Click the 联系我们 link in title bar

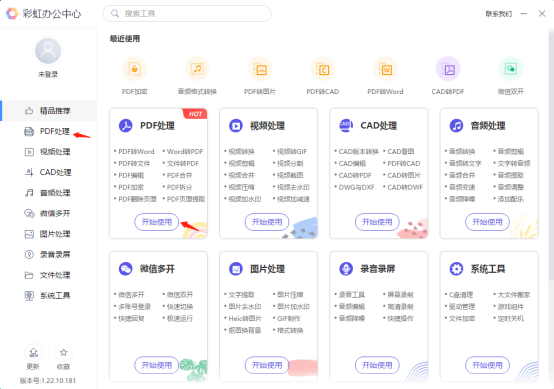(499, 14)
